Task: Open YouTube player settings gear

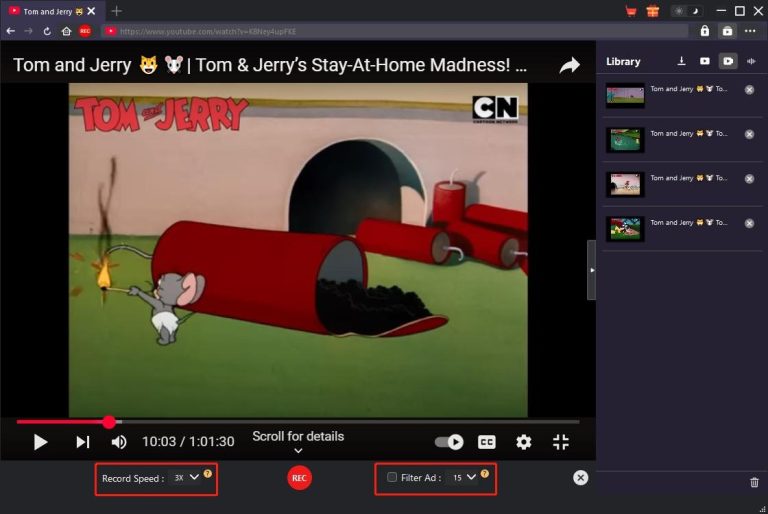Action: click(523, 442)
